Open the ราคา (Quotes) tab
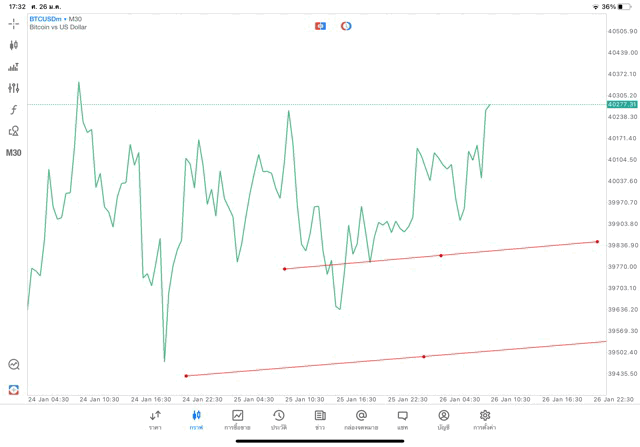Screen dimensions: 640x447 click(155, 420)
